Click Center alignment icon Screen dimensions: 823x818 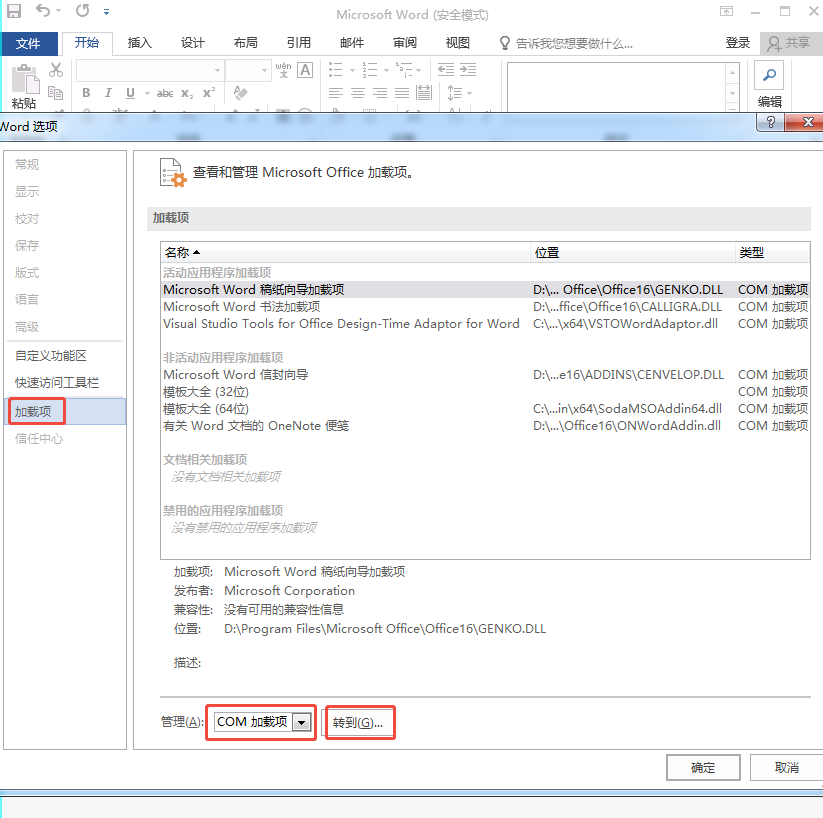pos(357,93)
